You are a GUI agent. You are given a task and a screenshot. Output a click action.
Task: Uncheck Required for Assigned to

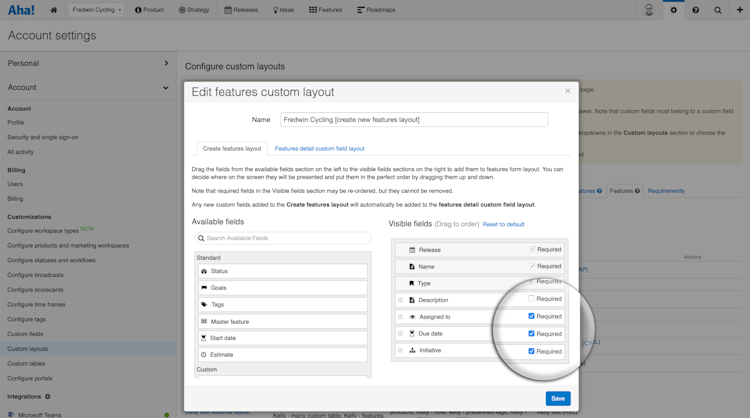tap(531, 316)
